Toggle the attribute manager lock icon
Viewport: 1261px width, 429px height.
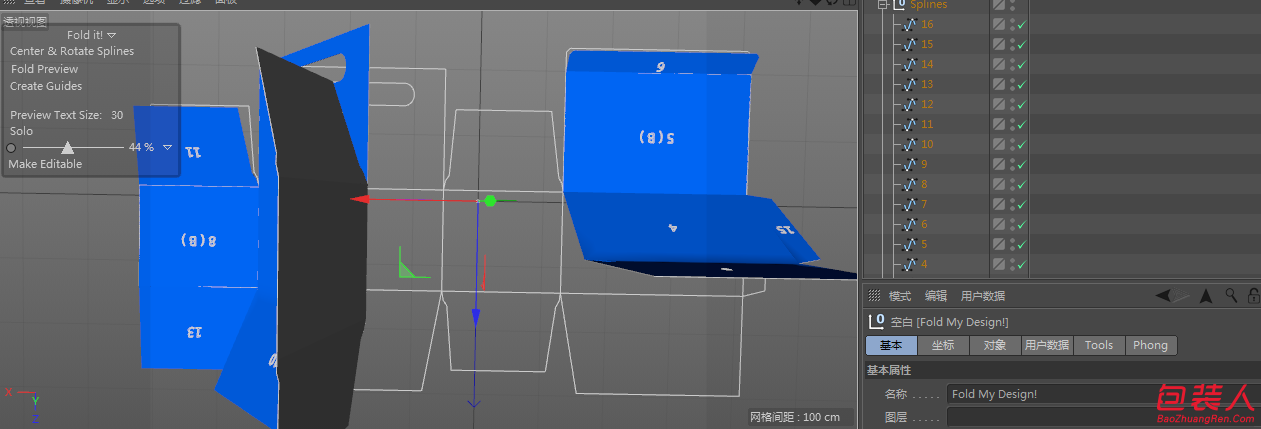pos(1254,295)
